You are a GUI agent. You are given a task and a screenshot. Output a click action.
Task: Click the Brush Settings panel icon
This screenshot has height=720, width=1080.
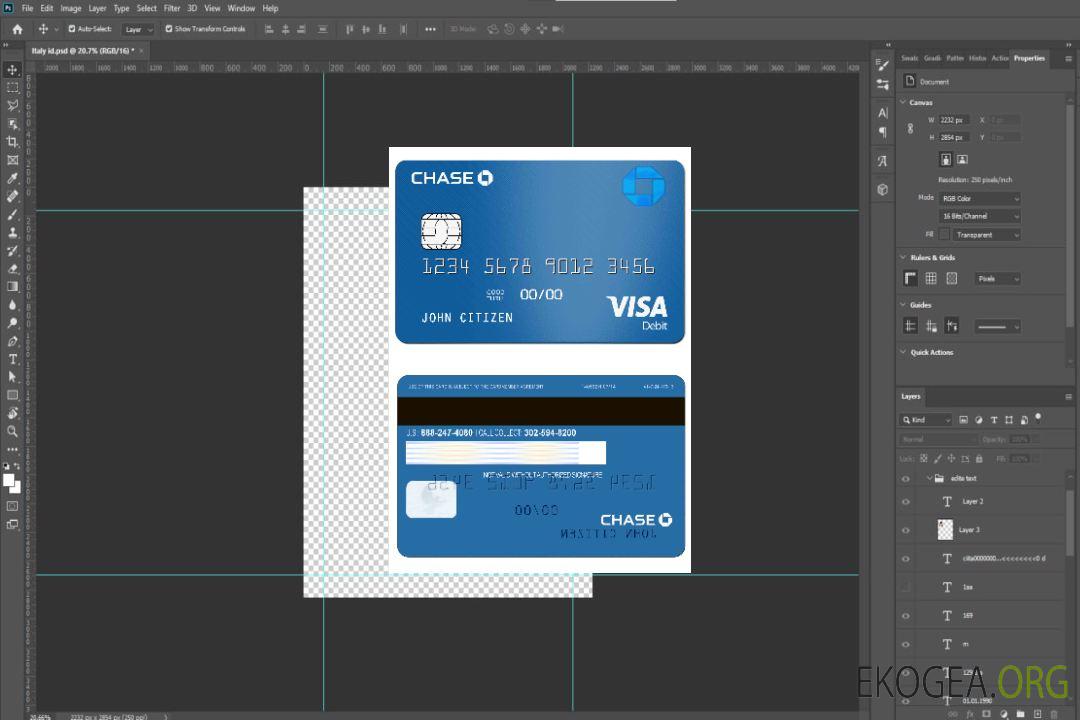click(883, 65)
